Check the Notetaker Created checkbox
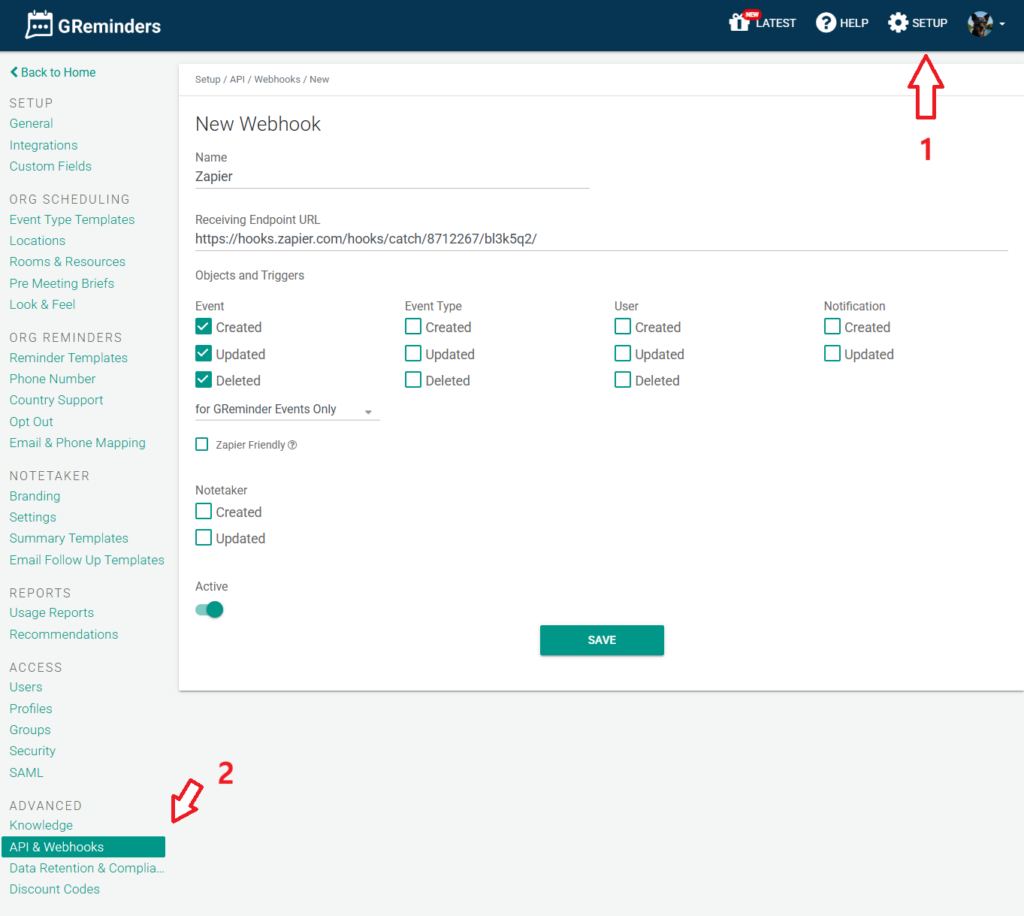 (203, 511)
